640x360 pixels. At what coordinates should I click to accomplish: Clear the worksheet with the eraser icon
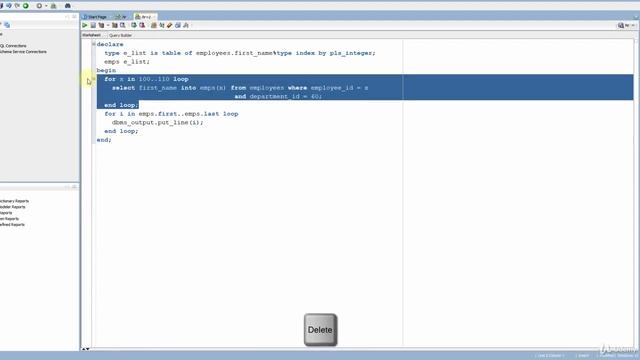point(170,25)
